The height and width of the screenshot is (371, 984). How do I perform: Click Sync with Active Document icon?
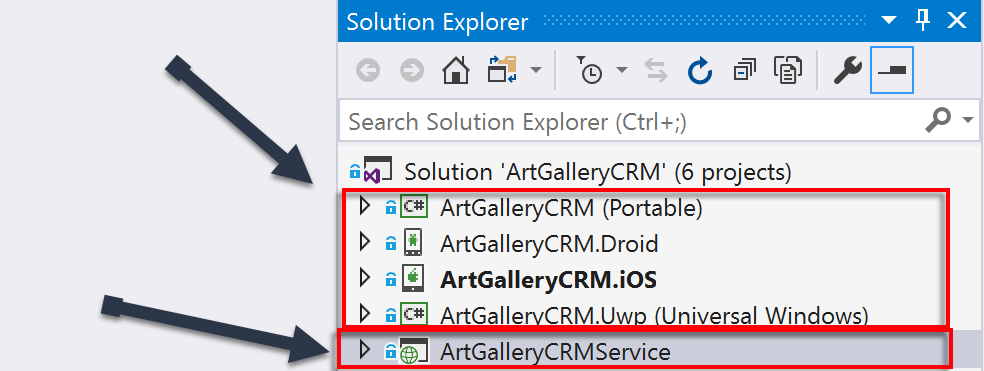click(x=656, y=70)
